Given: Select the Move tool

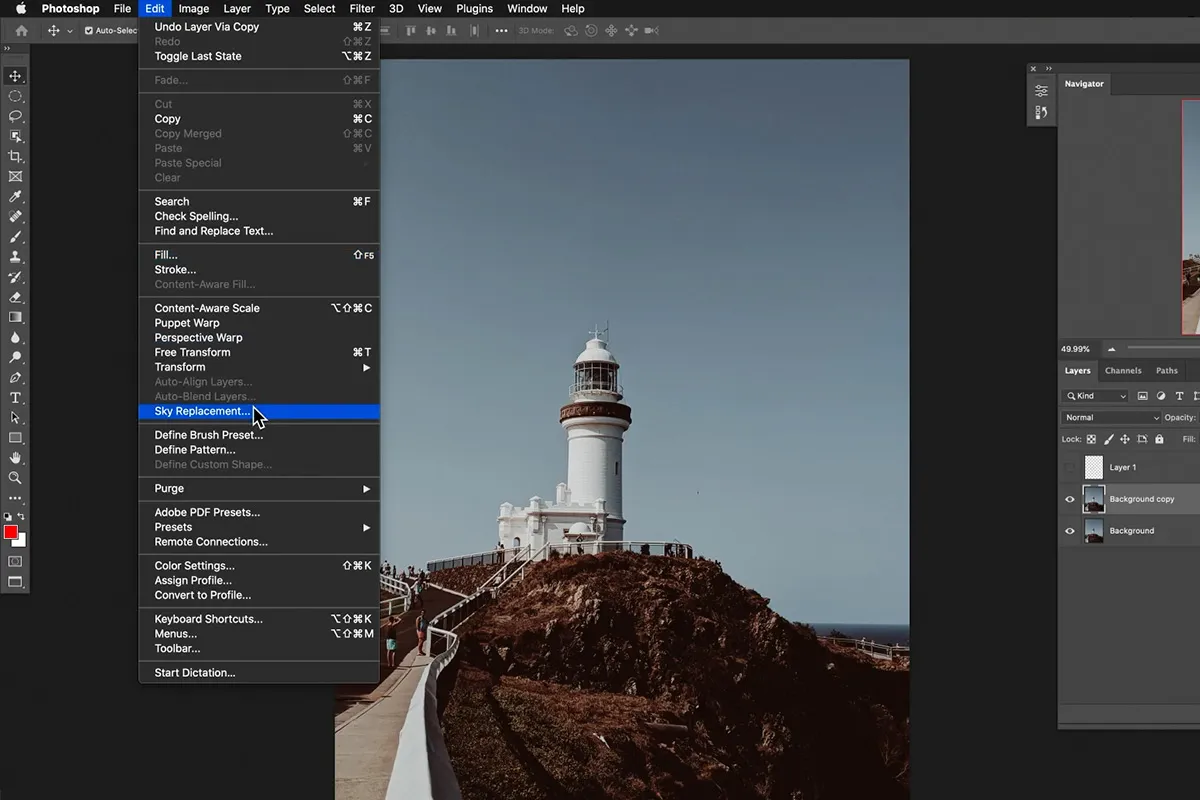Looking at the screenshot, I should 15,76.
